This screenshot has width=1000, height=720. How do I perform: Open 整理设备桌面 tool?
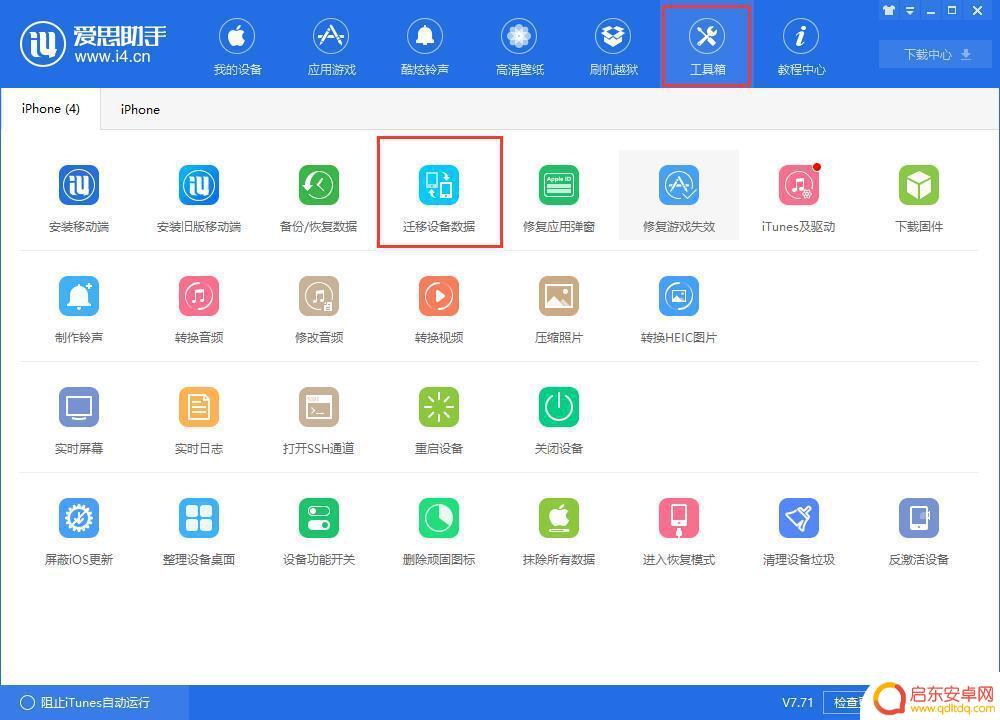(198, 531)
